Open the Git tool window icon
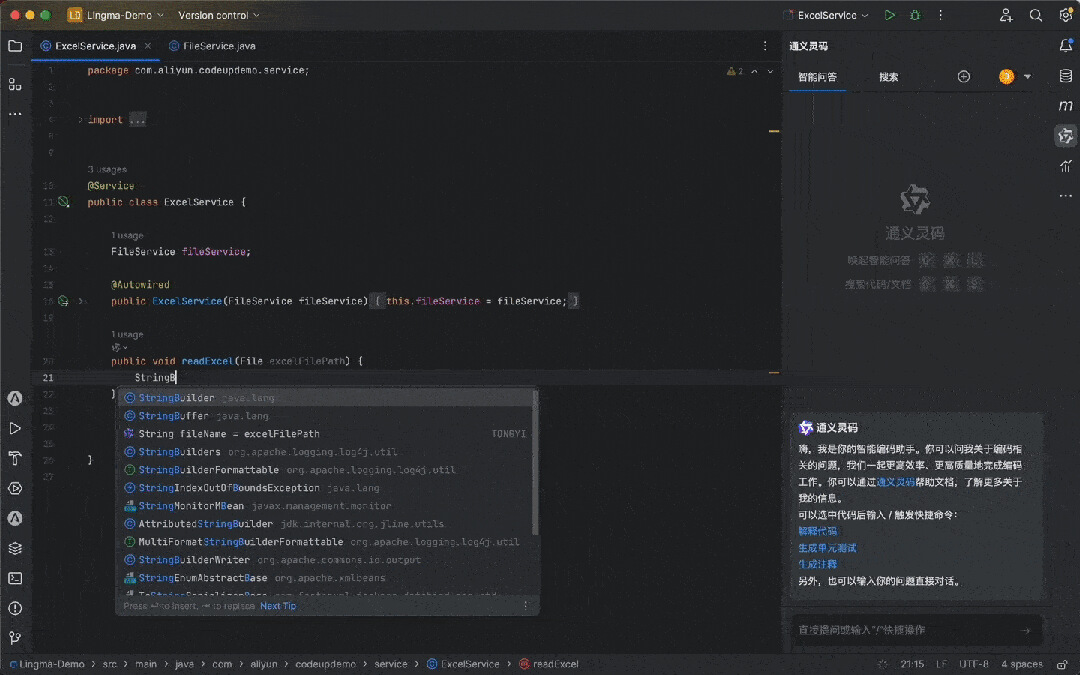The width and height of the screenshot is (1080, 675). click(15, 638)
